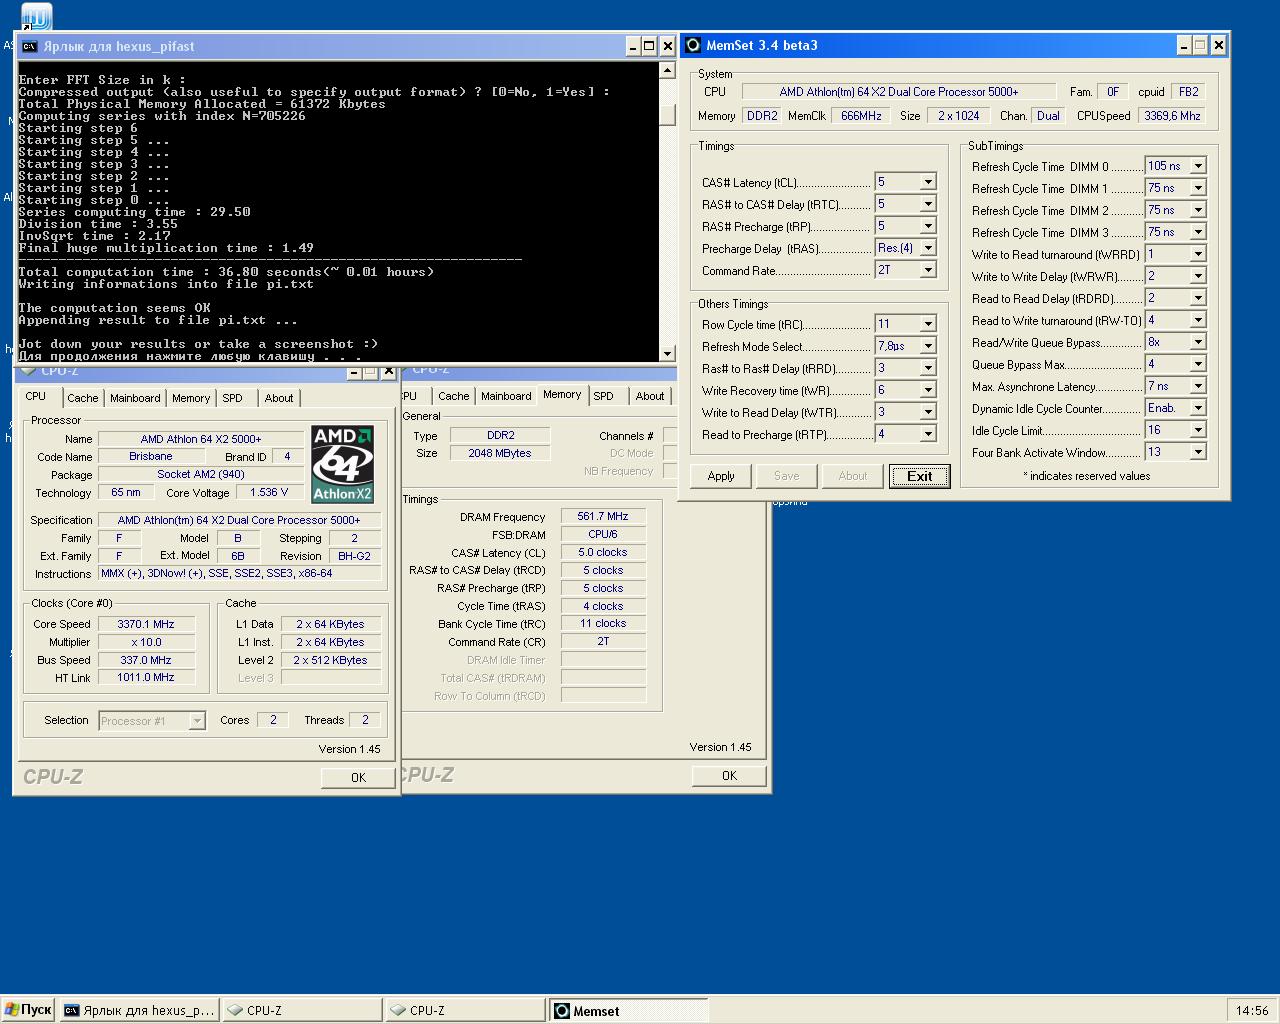
Task: Click OK in the rear CPU-Z memory window
Action: tap(729, 776)
